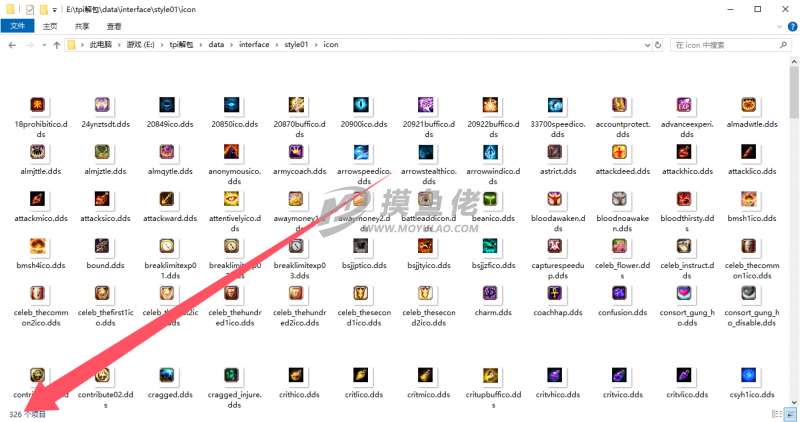
Task: Switch to details view layout
Action: [777, 414]
